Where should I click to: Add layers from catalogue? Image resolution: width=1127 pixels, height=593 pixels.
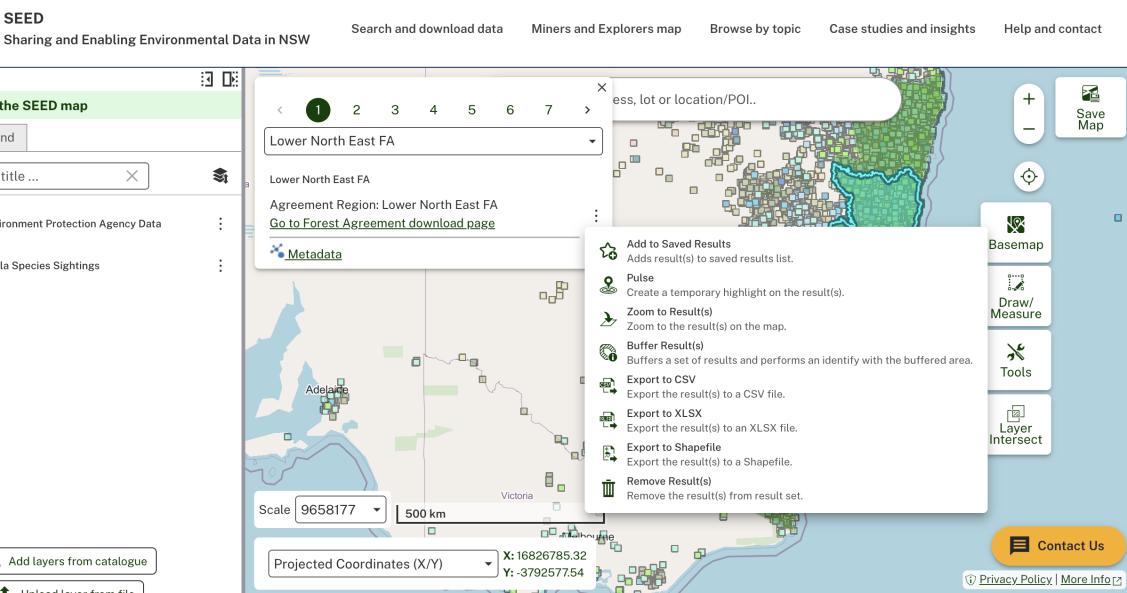77,561
